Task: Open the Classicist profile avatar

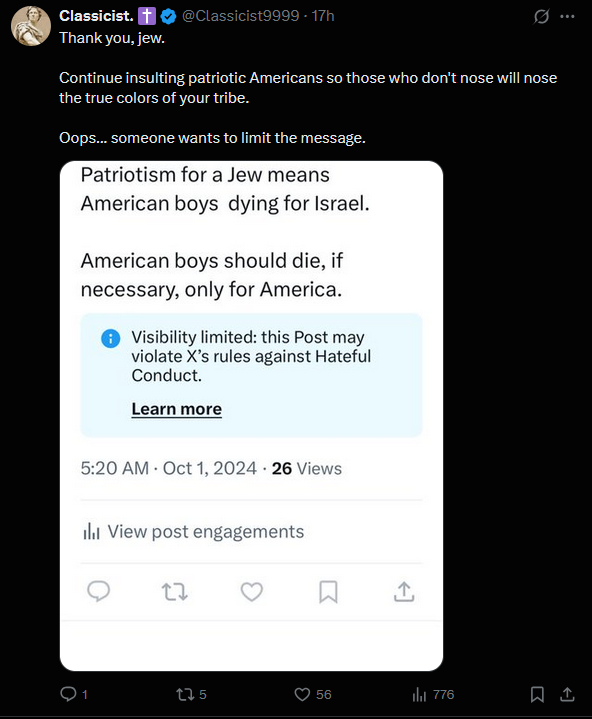Action: 31,26
